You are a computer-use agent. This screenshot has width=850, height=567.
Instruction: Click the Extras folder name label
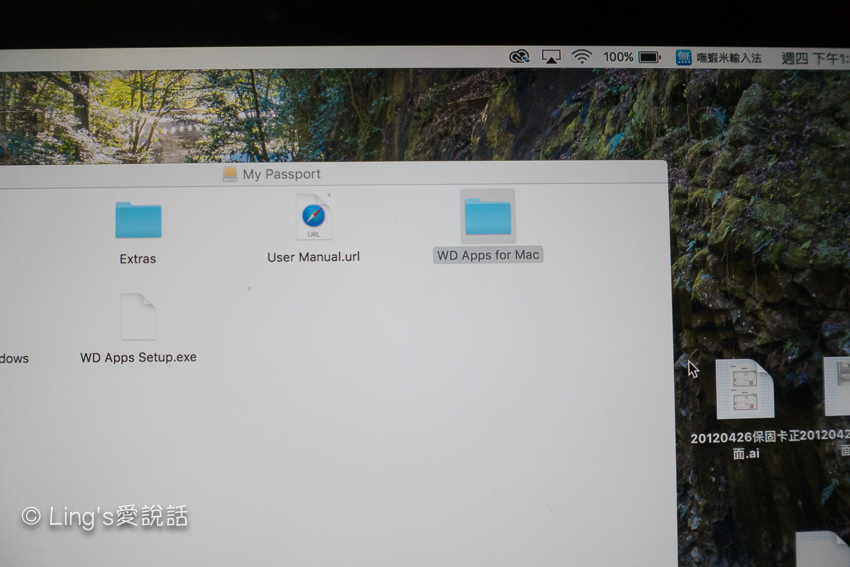(138, 259)
